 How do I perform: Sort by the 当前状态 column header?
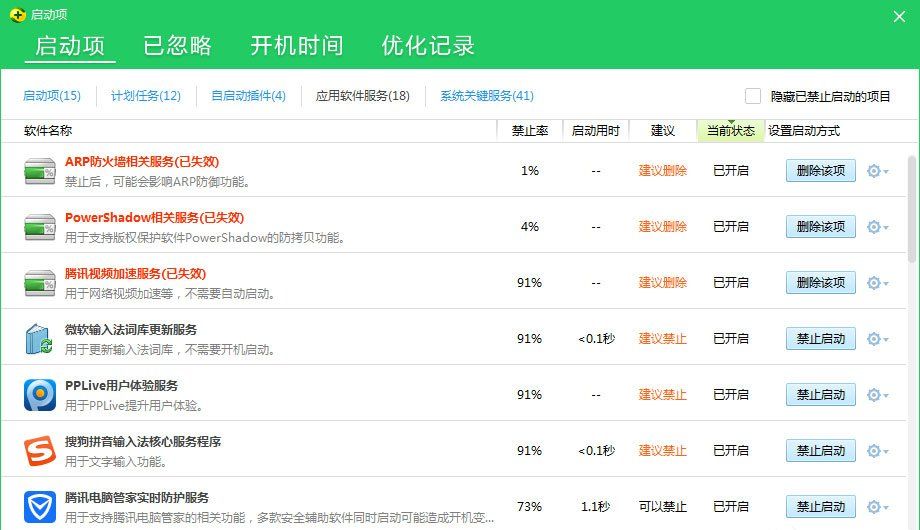[730, 131]
